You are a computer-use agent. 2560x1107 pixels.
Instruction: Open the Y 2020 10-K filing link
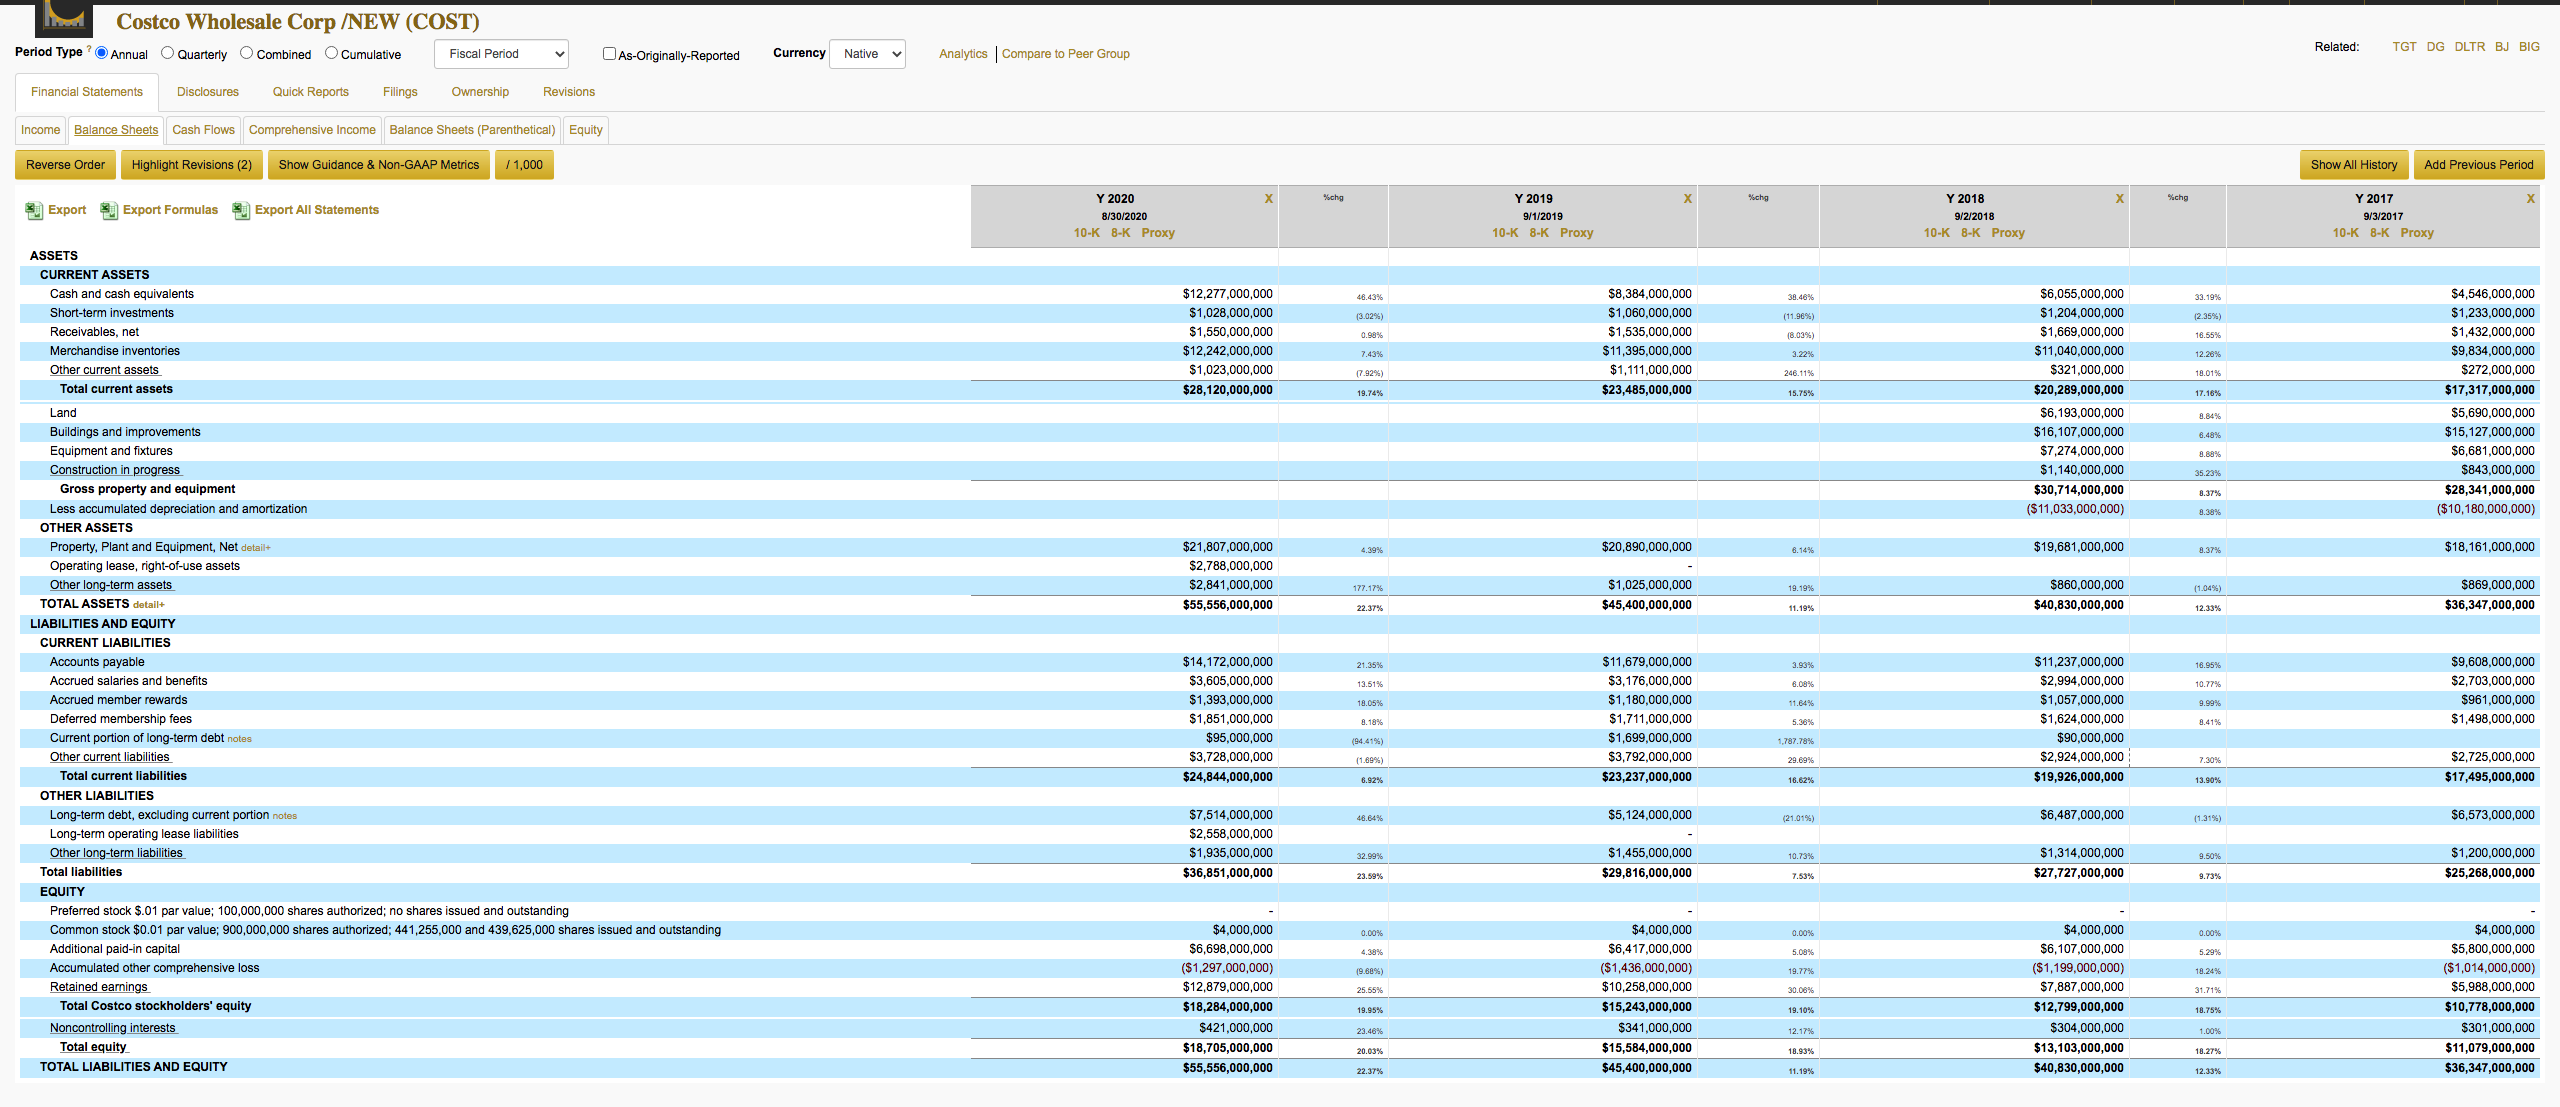coord(1086,233)
